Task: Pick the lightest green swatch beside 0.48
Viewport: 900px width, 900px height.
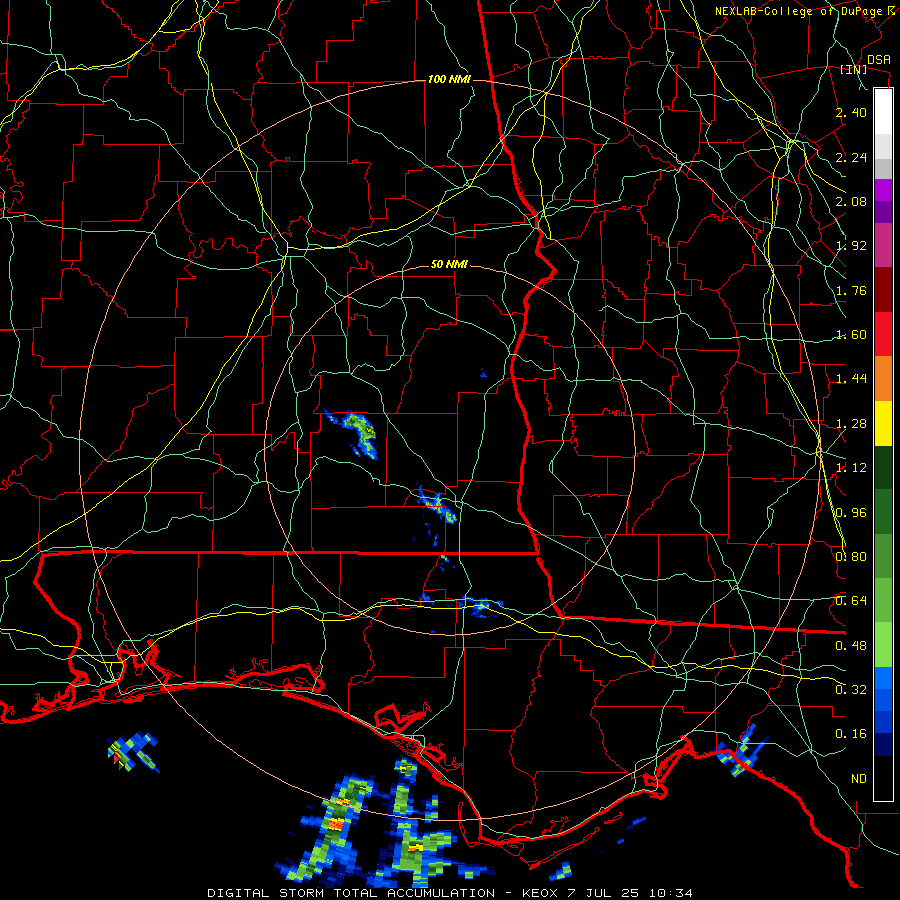Action: coord(883,645)
